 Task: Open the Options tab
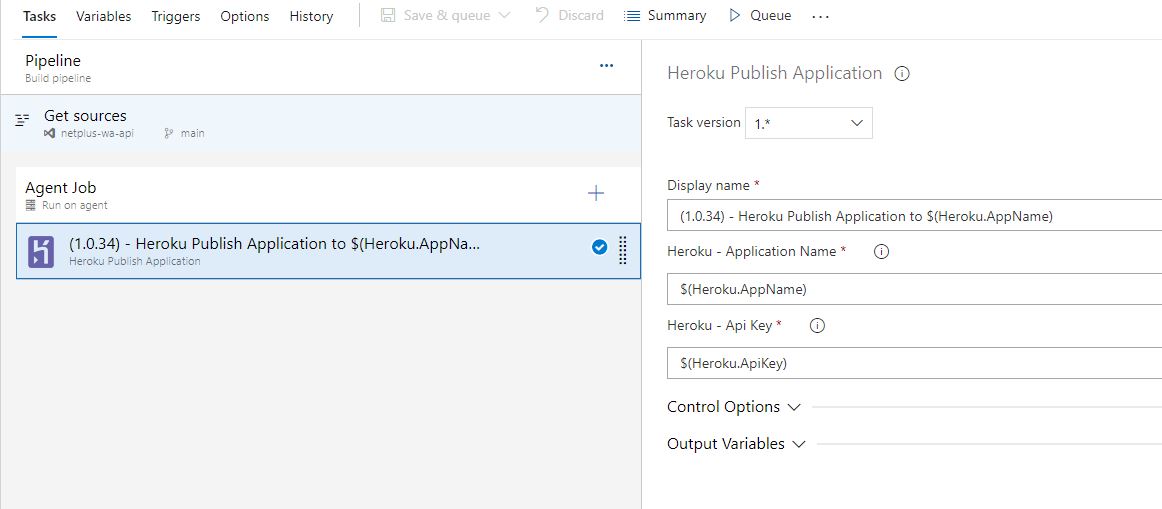tap(245, 16)
